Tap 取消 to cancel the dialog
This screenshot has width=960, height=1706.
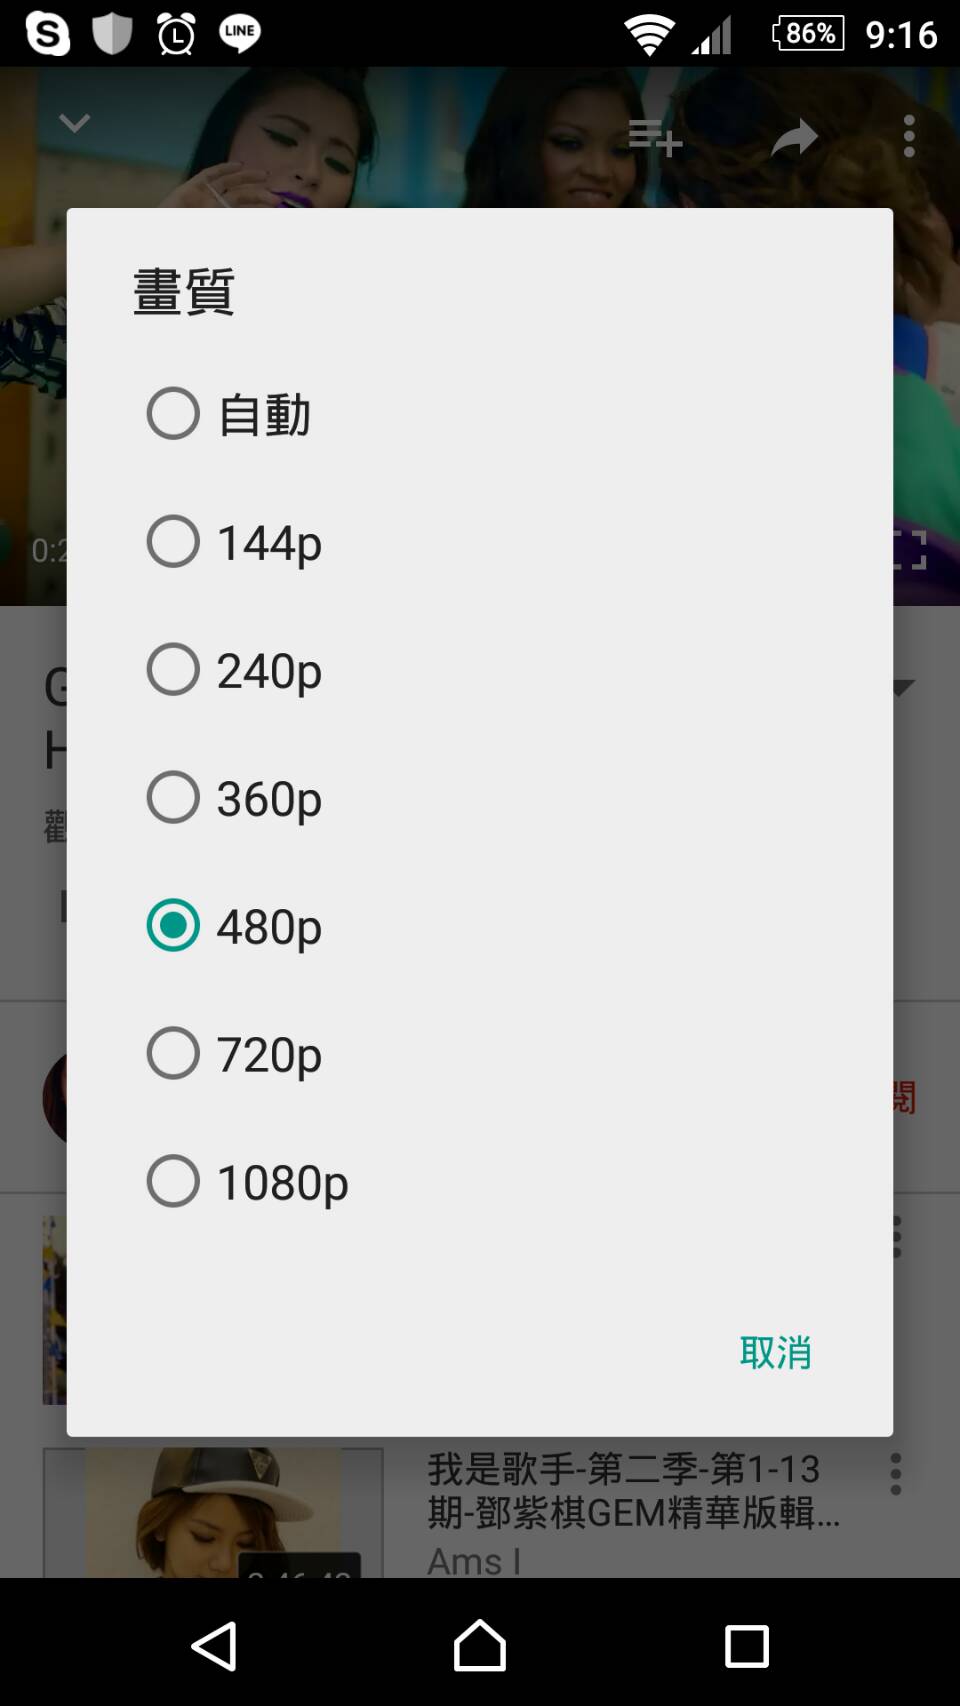click(775, 1352)
